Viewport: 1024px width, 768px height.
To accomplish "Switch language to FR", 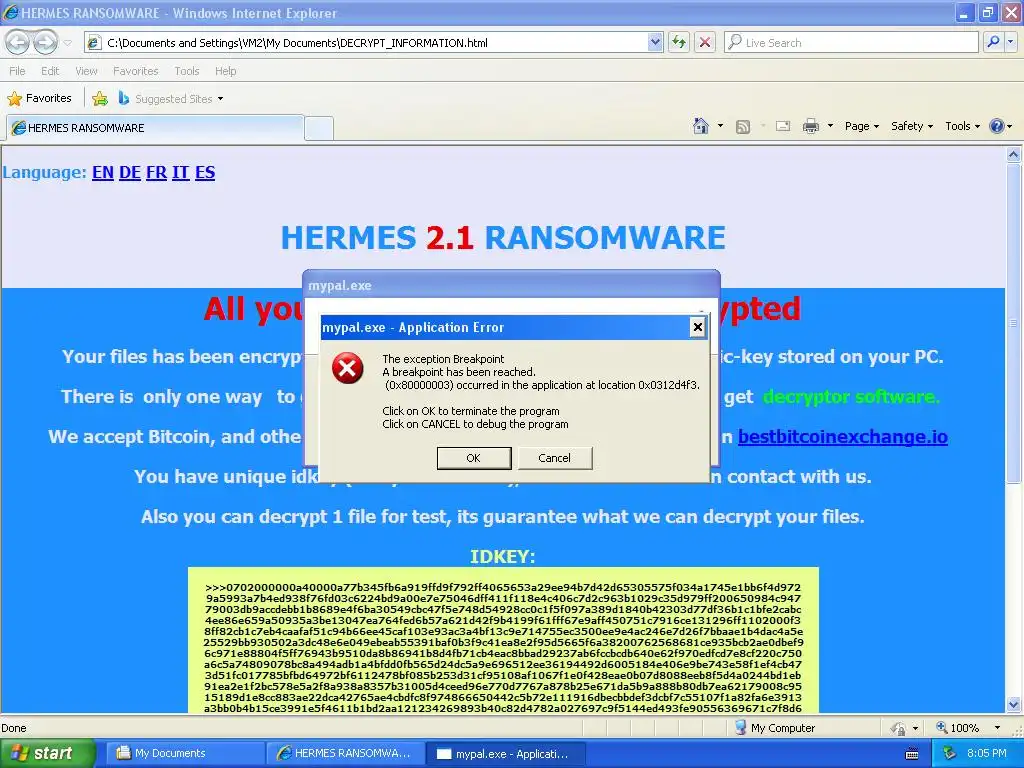I will point(157,172).
